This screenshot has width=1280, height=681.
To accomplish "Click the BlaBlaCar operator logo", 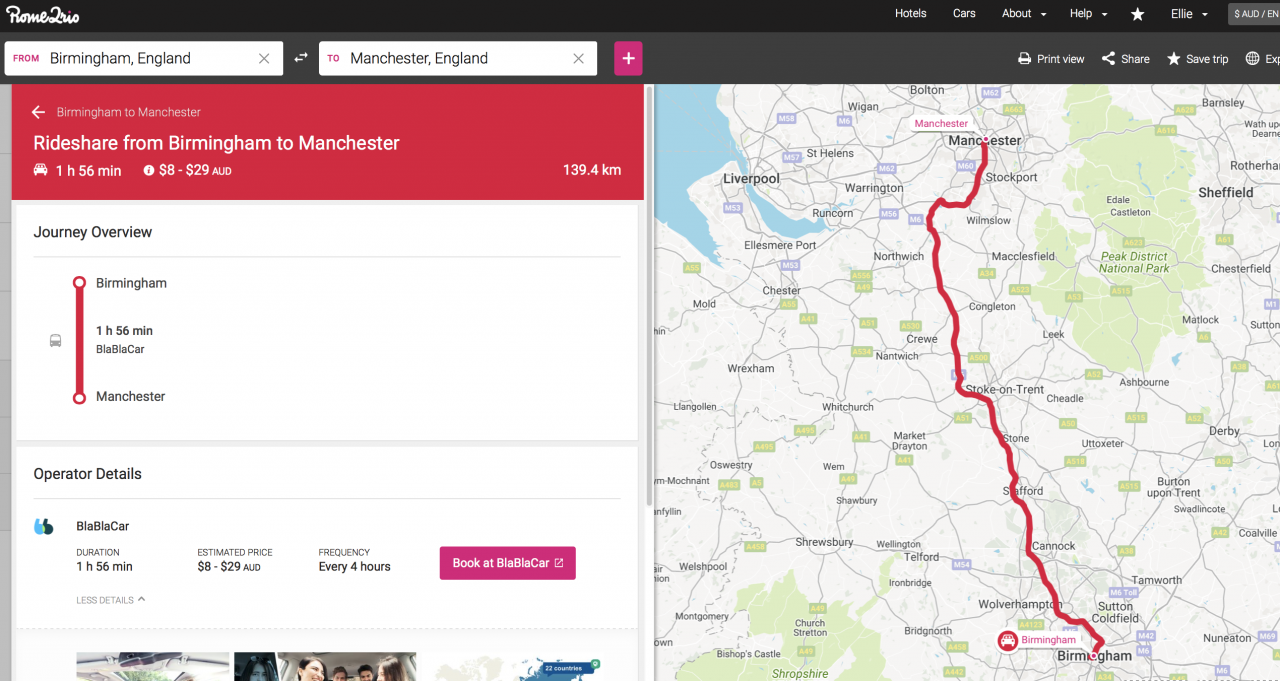I will (x=44, y=526).
